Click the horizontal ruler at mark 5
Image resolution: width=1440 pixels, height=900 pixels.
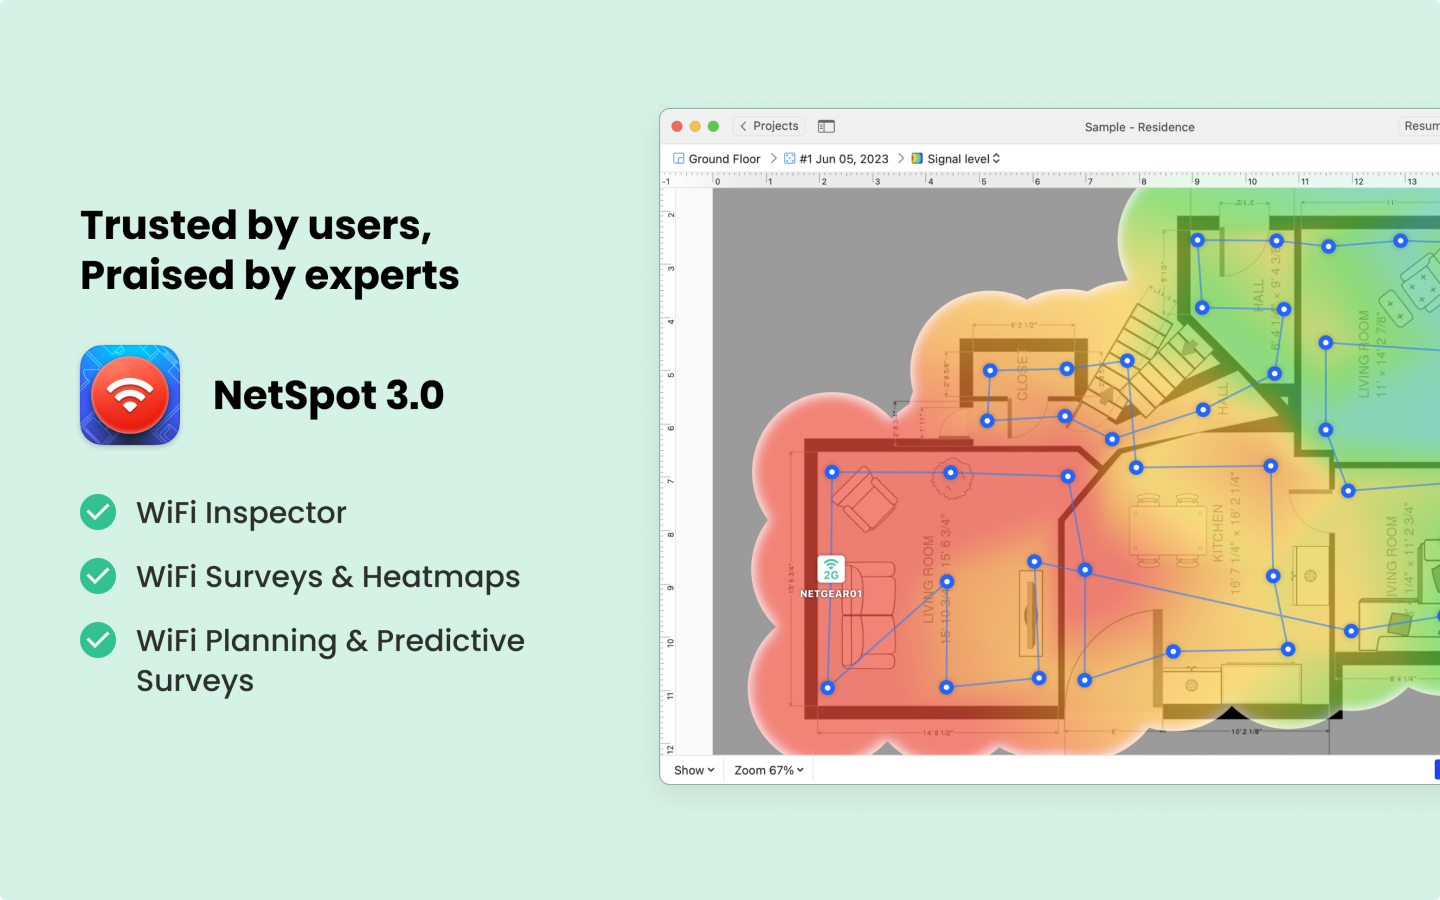pyautogui.click(x=982, y=181)
